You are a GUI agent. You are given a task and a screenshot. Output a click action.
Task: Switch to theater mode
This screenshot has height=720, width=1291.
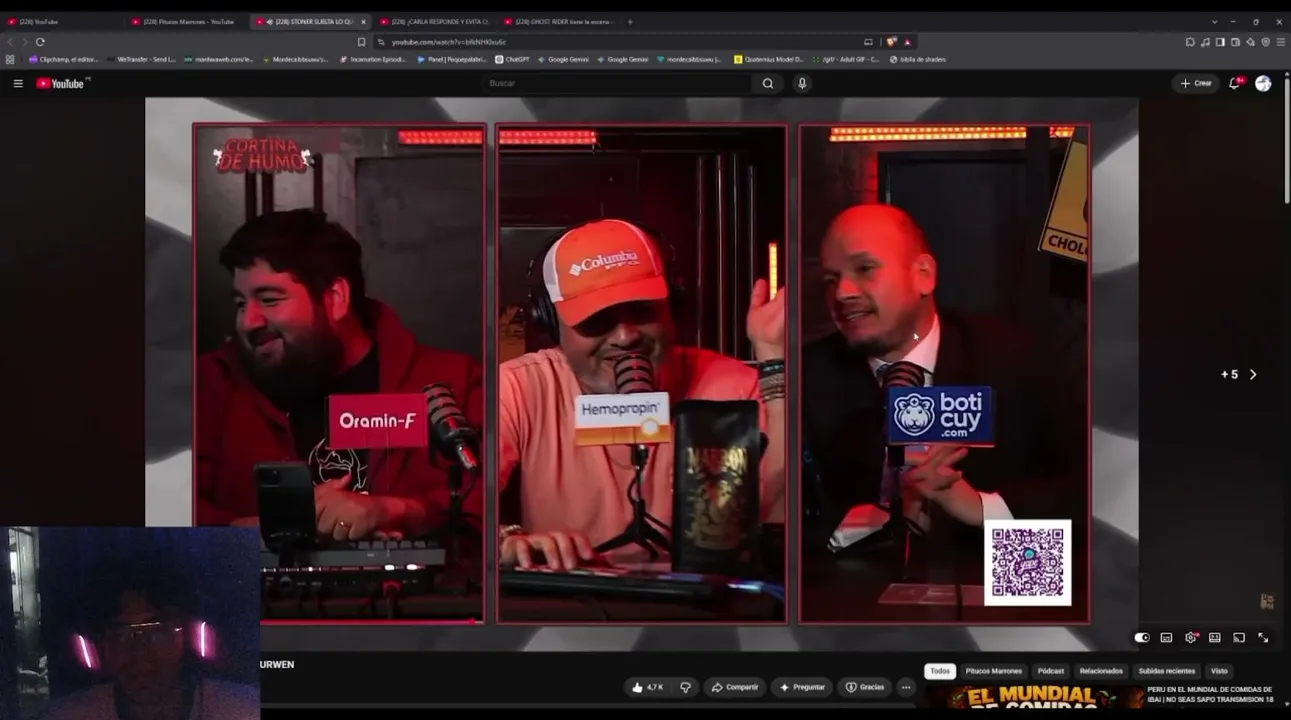point(1215,638)
